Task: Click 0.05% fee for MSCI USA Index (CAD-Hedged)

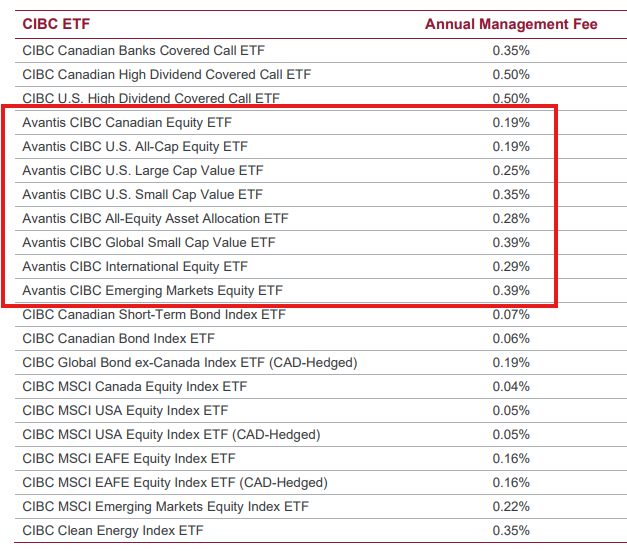Action: tap(511, 435)
